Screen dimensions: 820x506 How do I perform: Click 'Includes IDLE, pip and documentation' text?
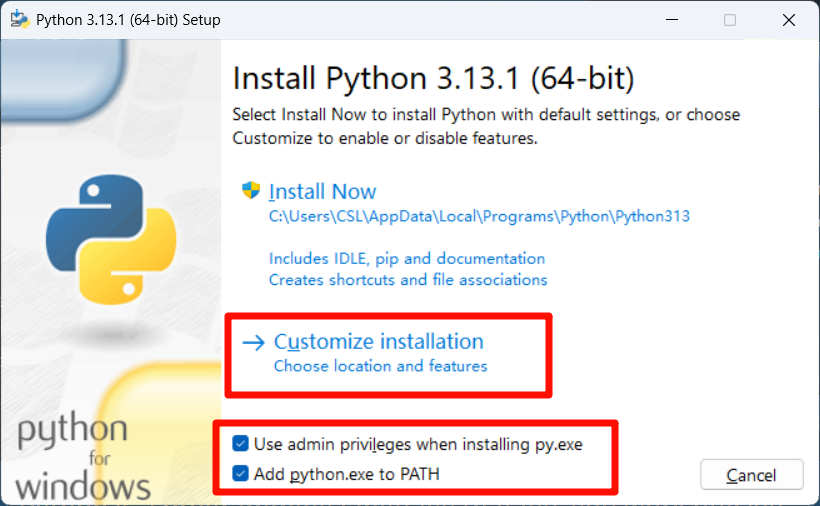pyautogui.click(x=407, y=259)
